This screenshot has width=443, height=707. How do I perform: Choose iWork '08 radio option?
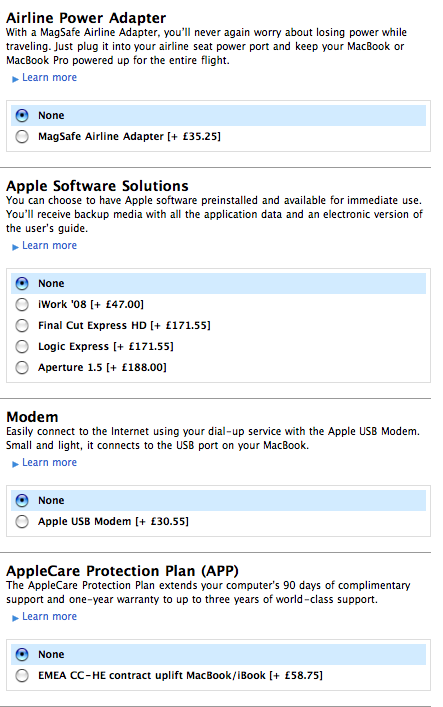pyautogui.click(x=22, y=305)
